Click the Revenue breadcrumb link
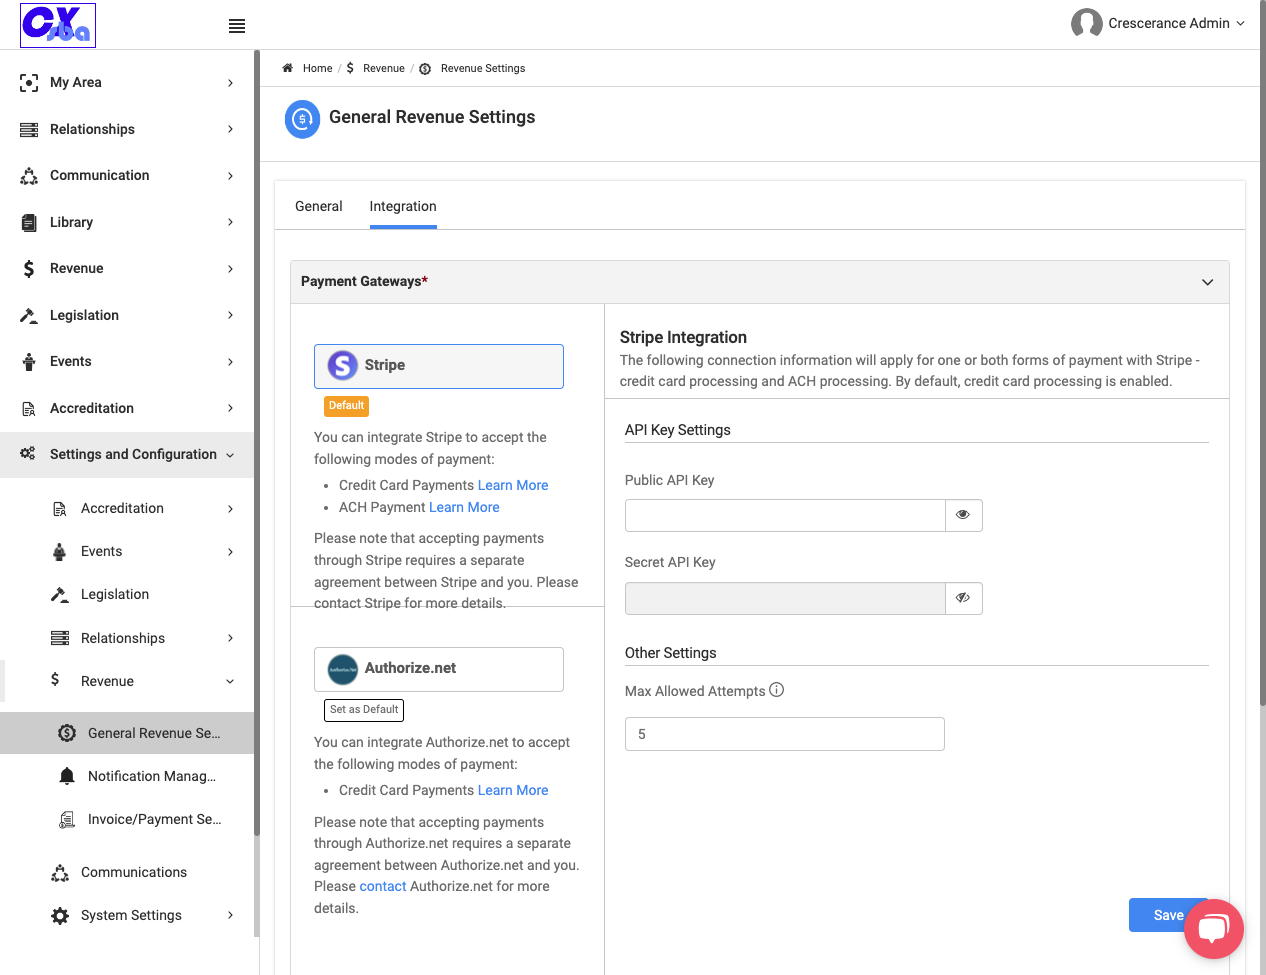Screen dimensions: 1266x975 coord(384,68)
